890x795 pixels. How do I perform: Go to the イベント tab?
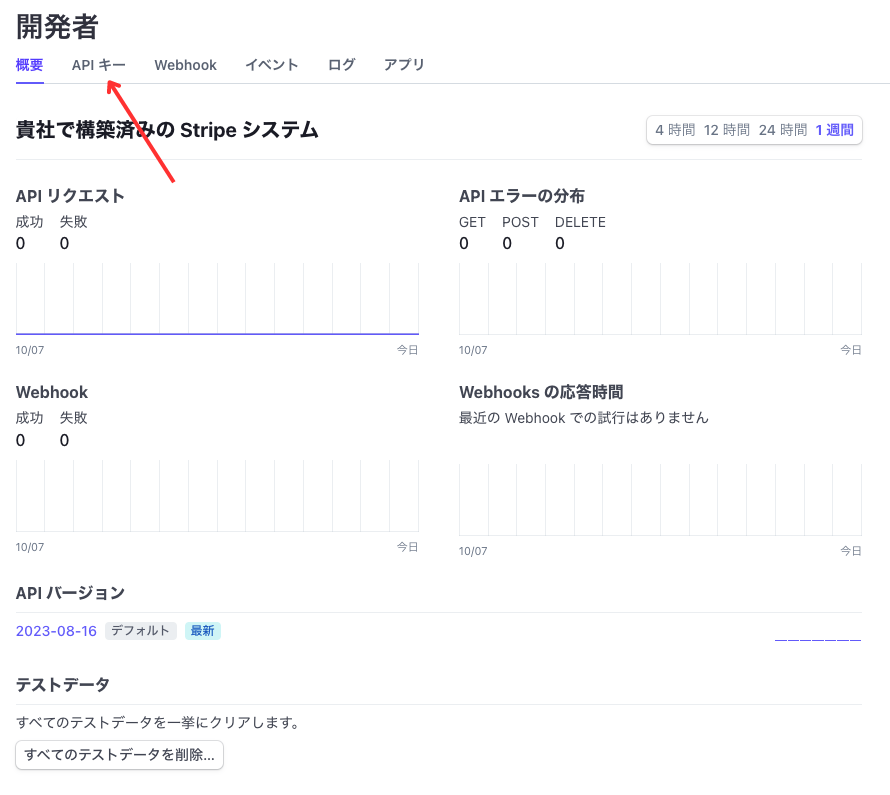point(271,65)
